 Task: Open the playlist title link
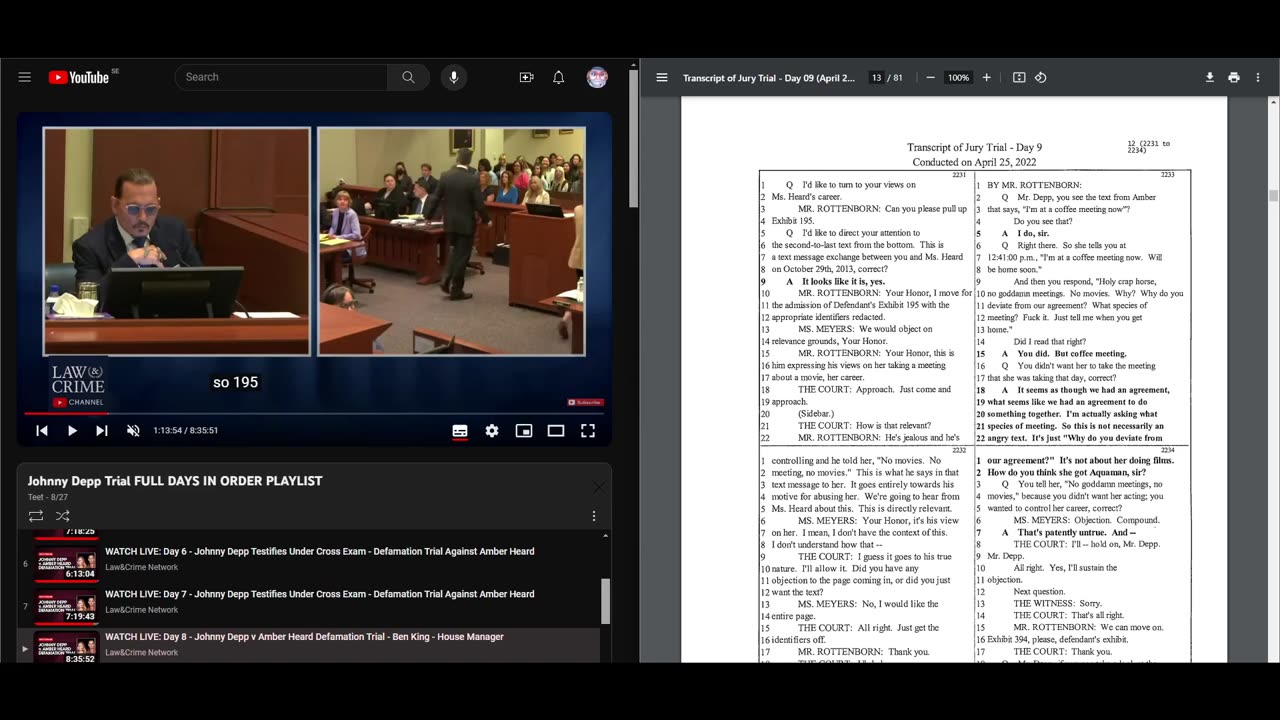[x=175, y=481]
